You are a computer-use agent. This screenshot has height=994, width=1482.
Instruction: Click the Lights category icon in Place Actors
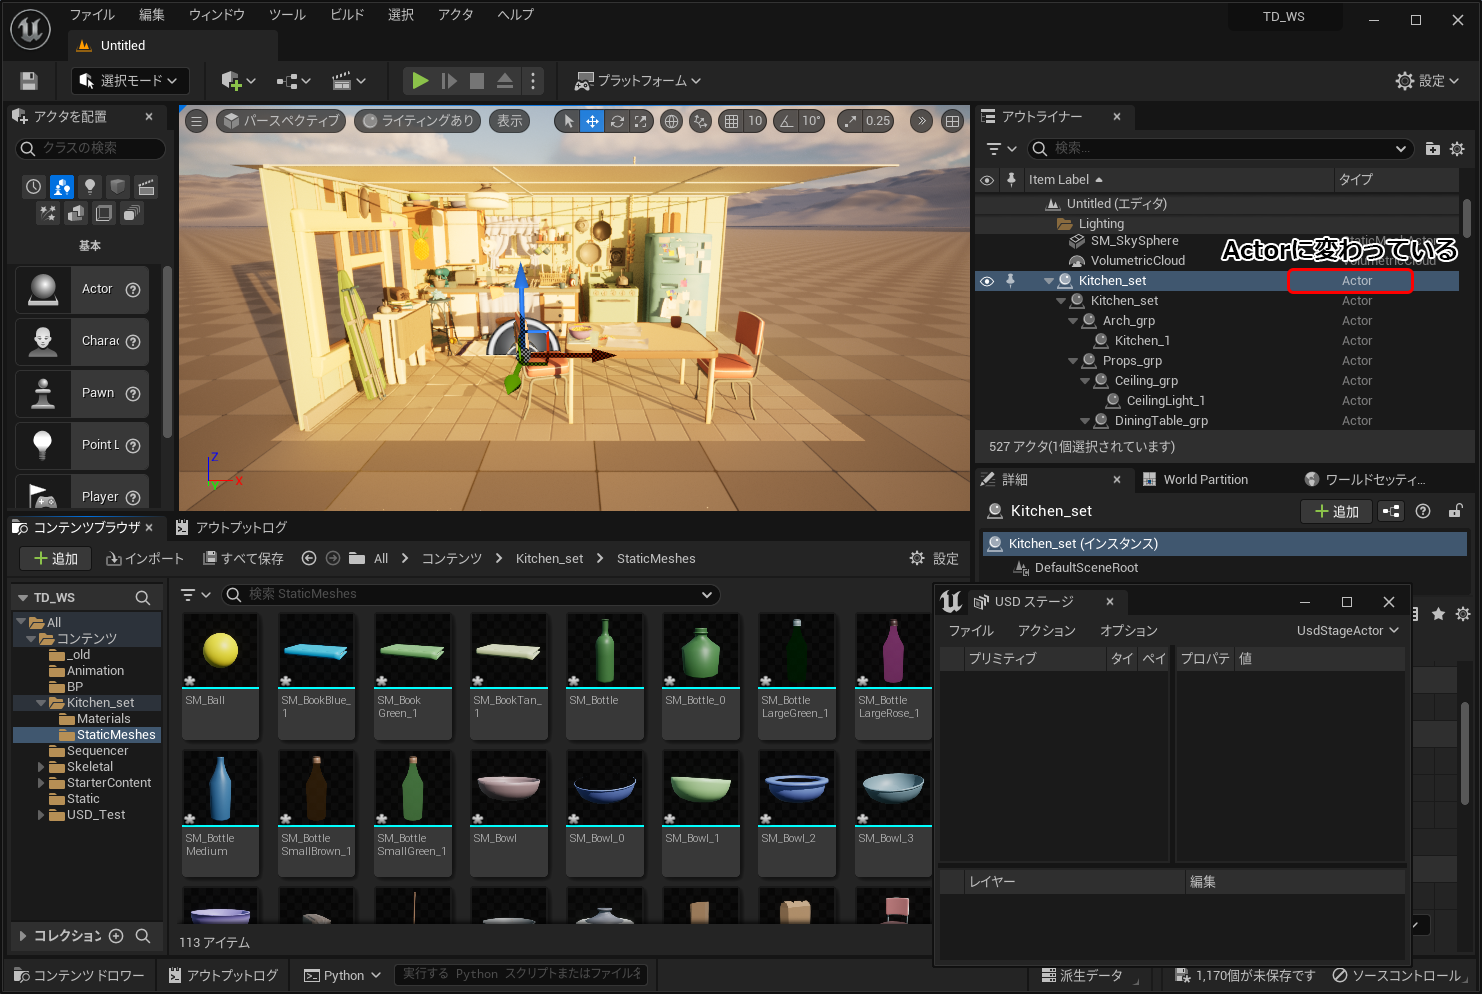pos(90,187)
